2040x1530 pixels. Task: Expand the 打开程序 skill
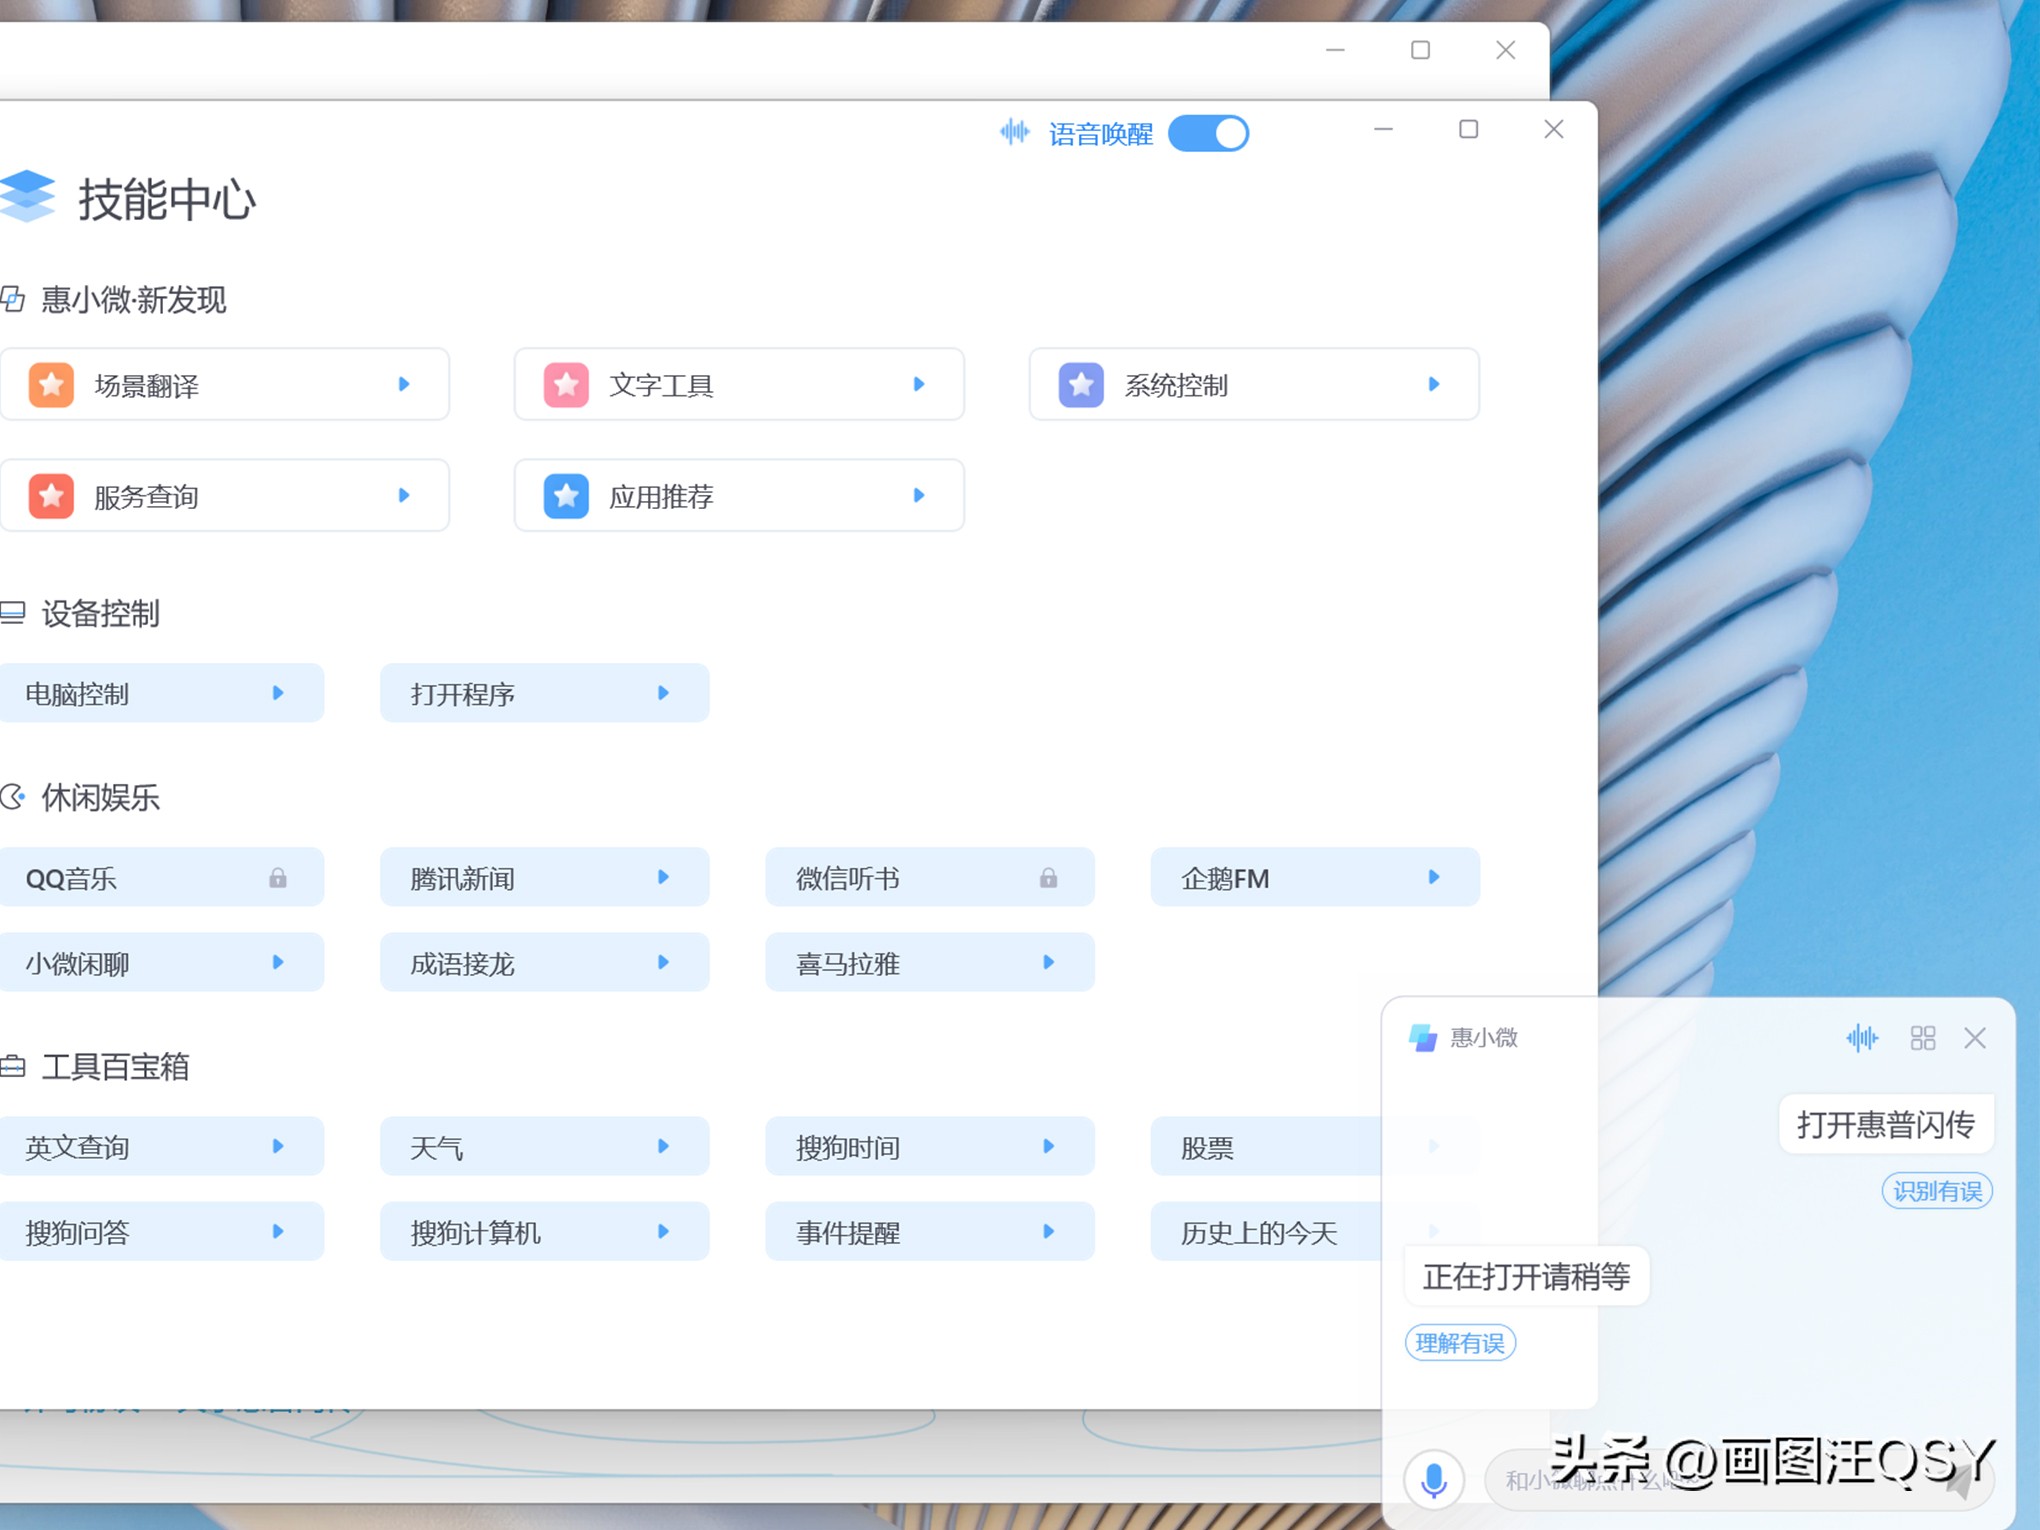coord(663,693)
